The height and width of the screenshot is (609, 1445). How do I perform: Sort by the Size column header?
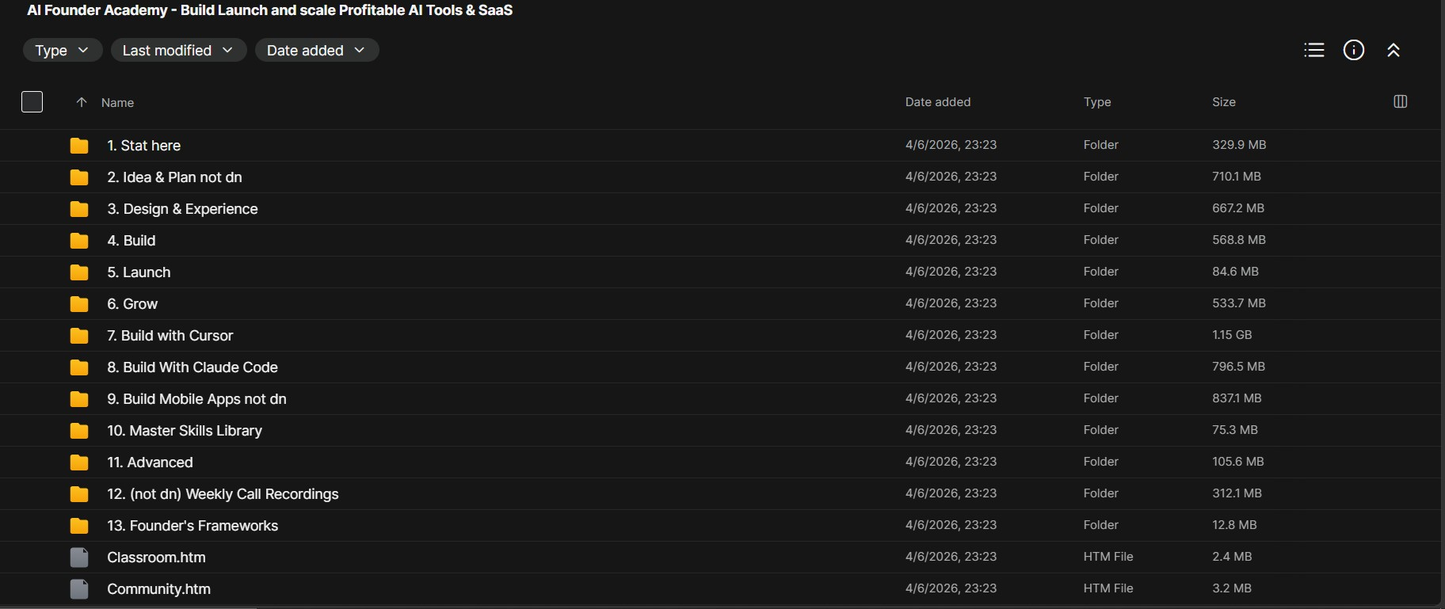pos(1224,102)
